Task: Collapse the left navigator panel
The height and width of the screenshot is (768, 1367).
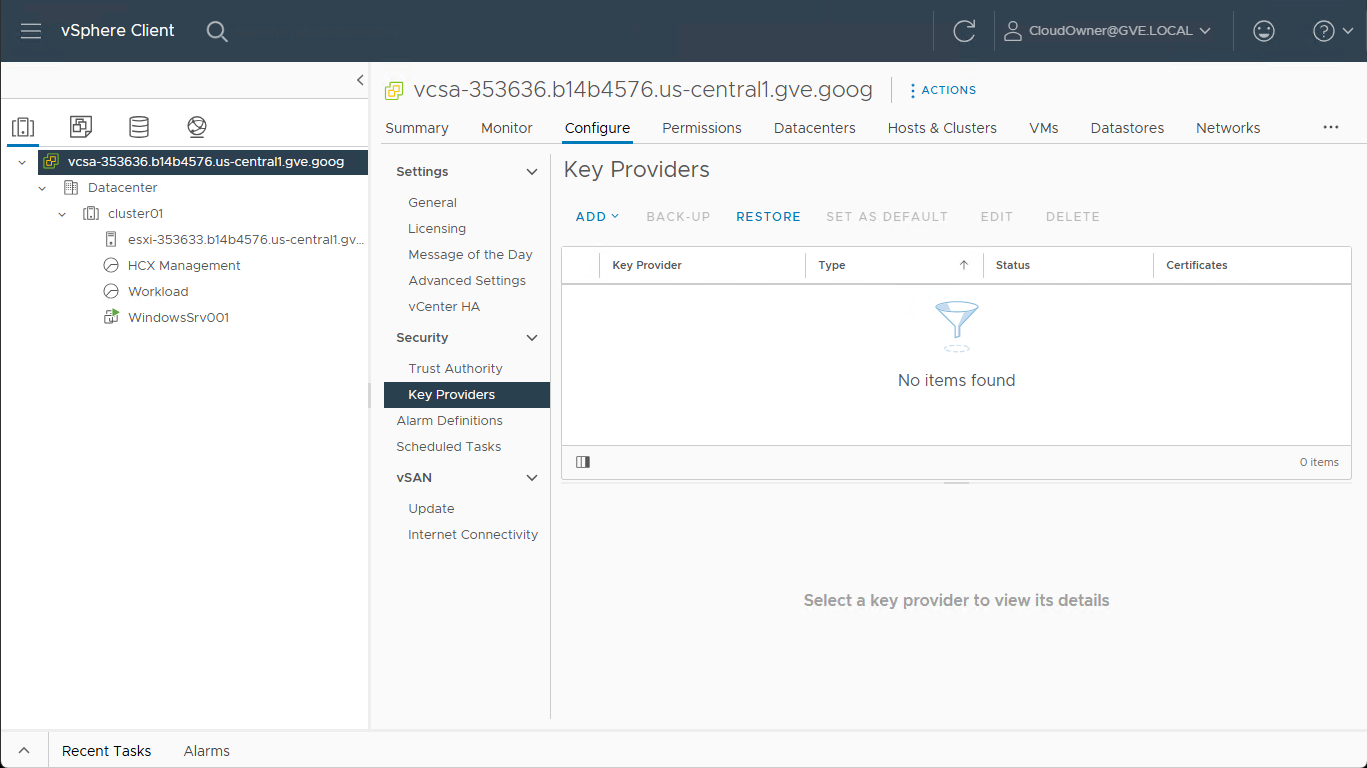Action: 360,81
